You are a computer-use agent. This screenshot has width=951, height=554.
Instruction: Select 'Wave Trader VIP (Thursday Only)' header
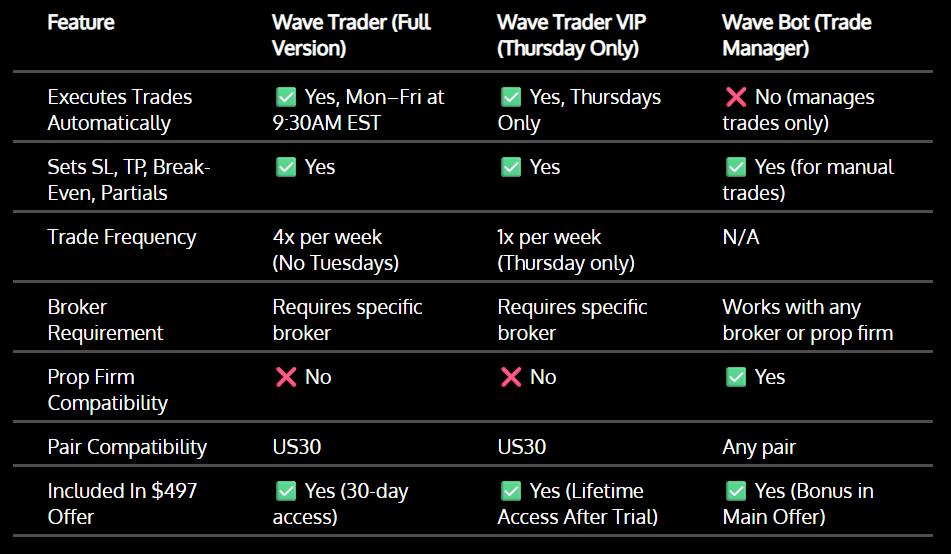[571, 35]
